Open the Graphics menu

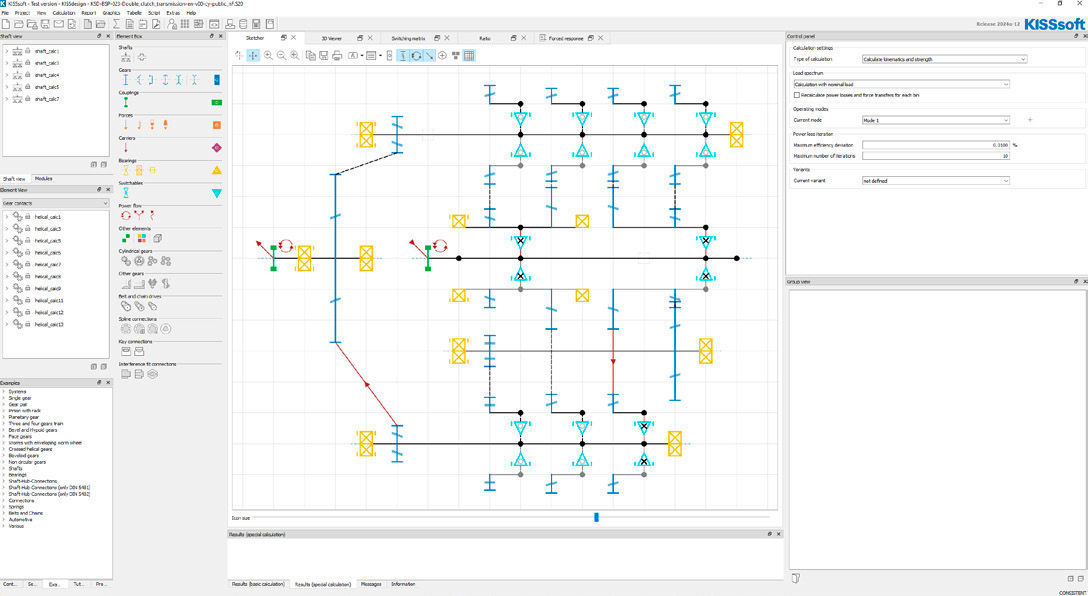pyautogui.click(x=111, y=12)
